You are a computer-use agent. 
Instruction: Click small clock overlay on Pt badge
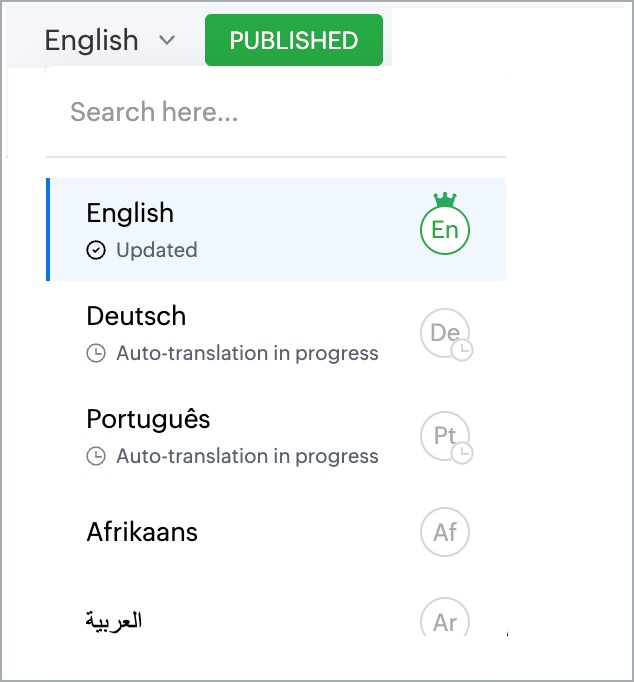coord(462,453)
